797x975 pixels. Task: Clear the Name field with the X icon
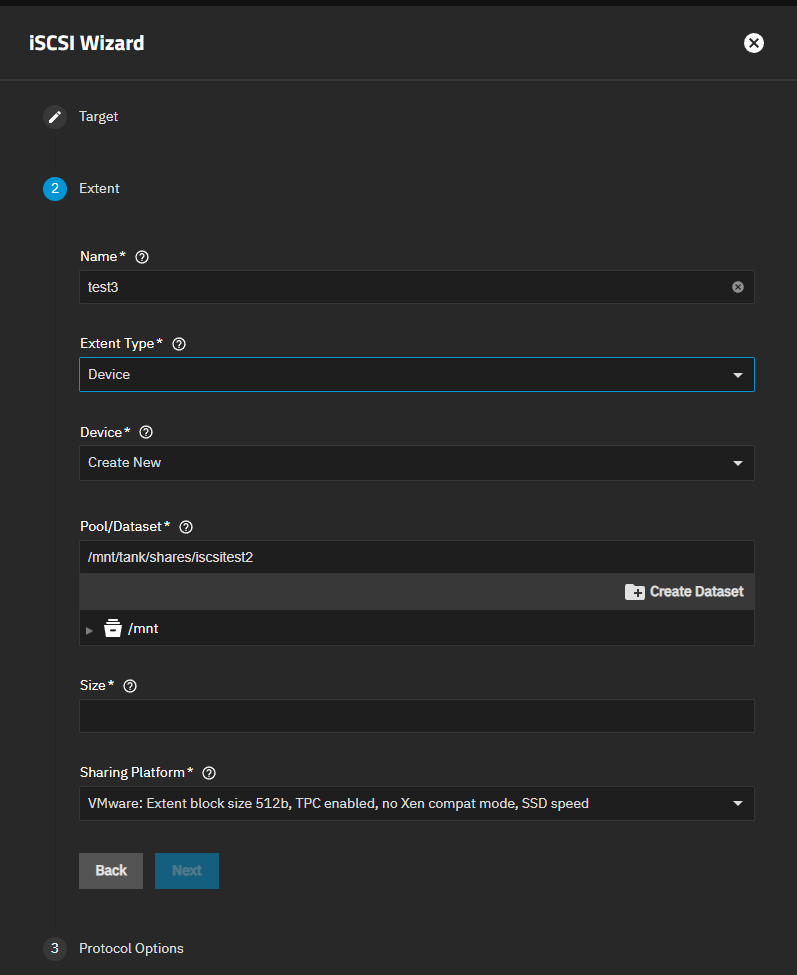738,287
